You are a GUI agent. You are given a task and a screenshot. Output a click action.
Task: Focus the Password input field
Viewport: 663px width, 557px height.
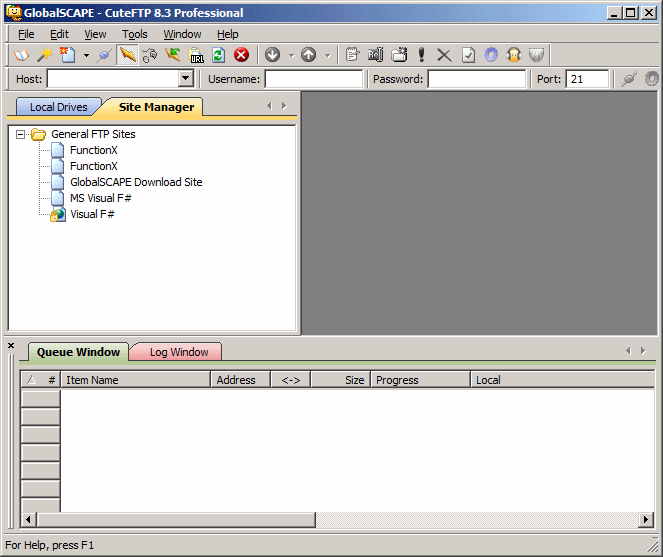477,79
